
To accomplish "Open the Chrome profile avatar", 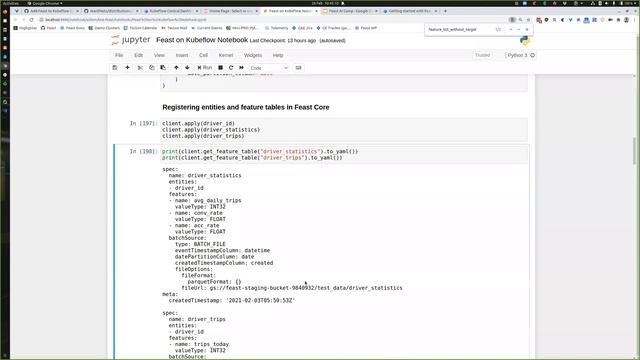I will click(627, 20).
